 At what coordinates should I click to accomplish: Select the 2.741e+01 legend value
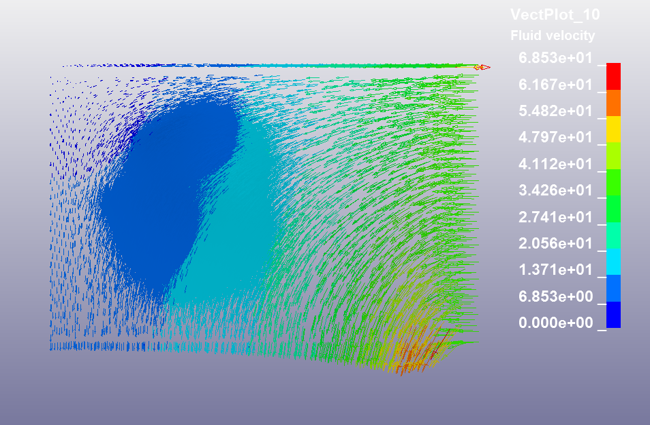[555, 217]
